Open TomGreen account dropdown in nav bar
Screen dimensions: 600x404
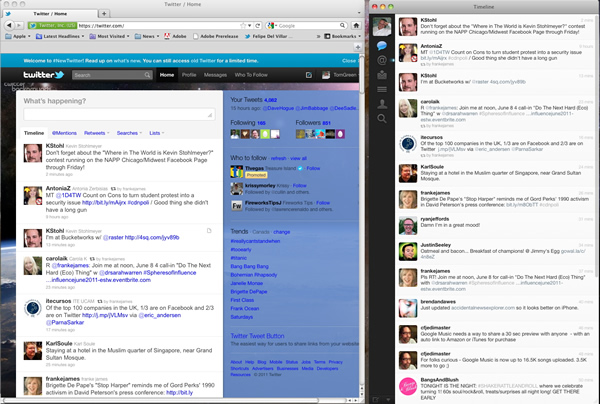(x=340, y=75)
